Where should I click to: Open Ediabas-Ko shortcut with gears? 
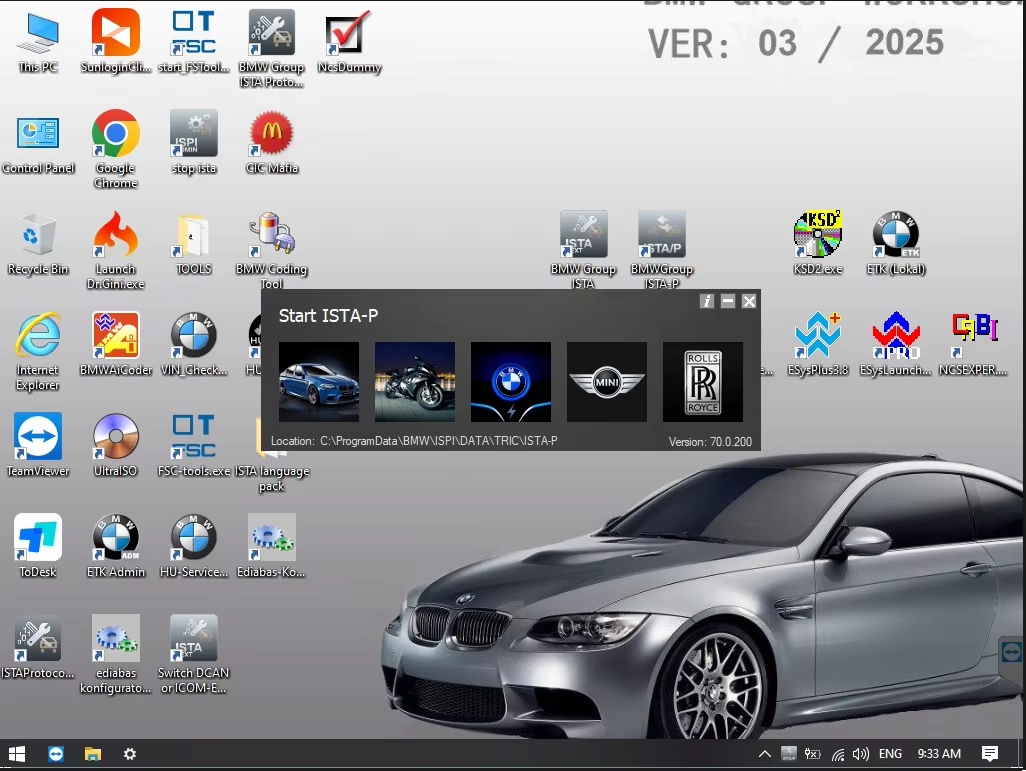[x=272, y=547]
